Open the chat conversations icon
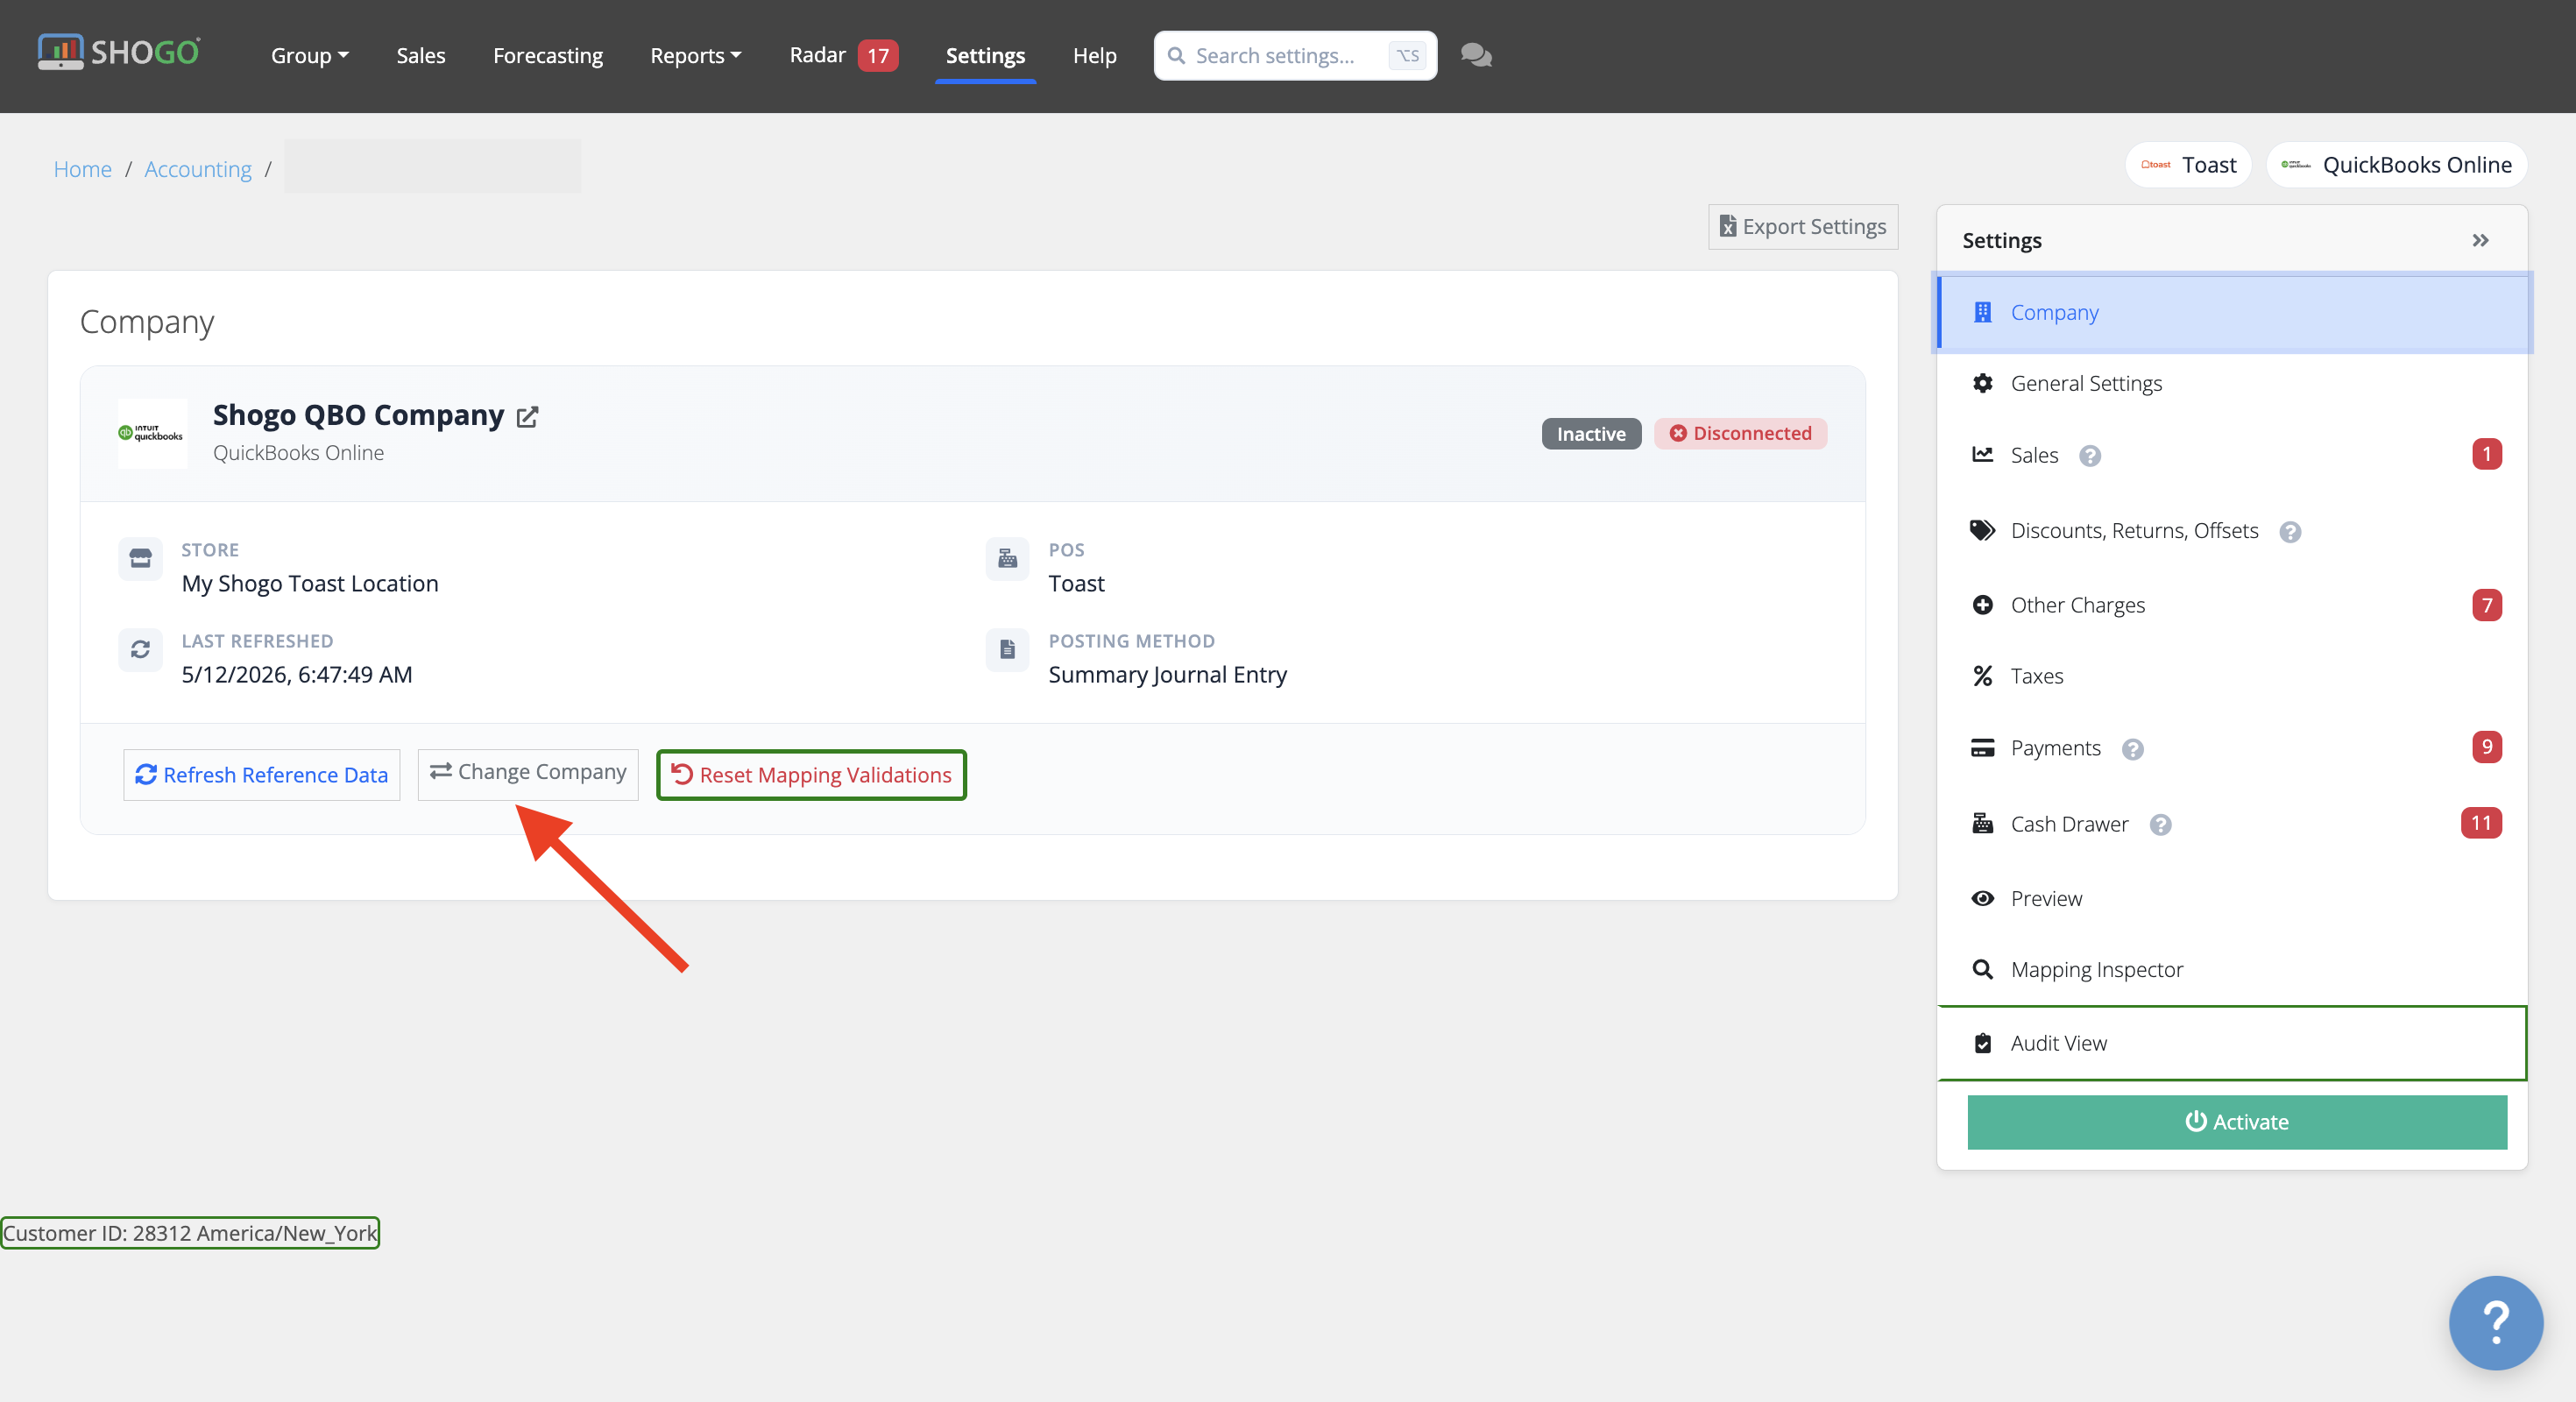 (1476, 55)
